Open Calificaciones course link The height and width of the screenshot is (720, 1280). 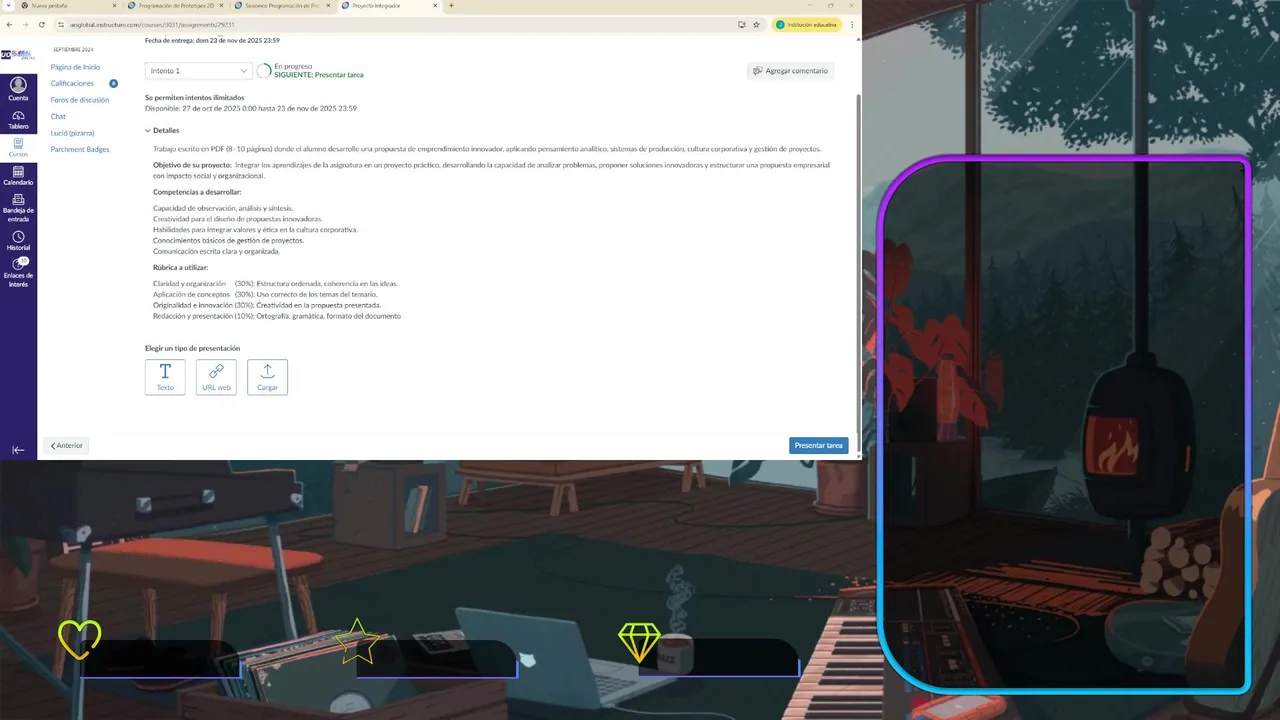coord(72,84)
